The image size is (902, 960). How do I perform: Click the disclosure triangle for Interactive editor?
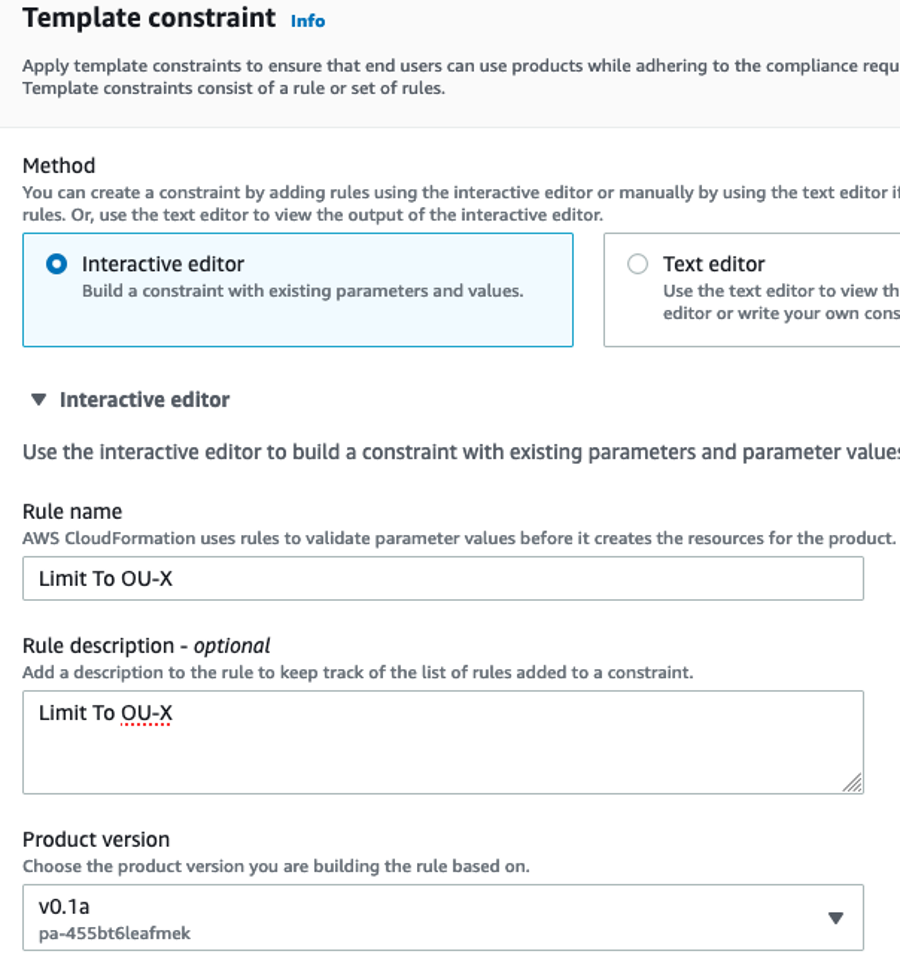(40, 398)
